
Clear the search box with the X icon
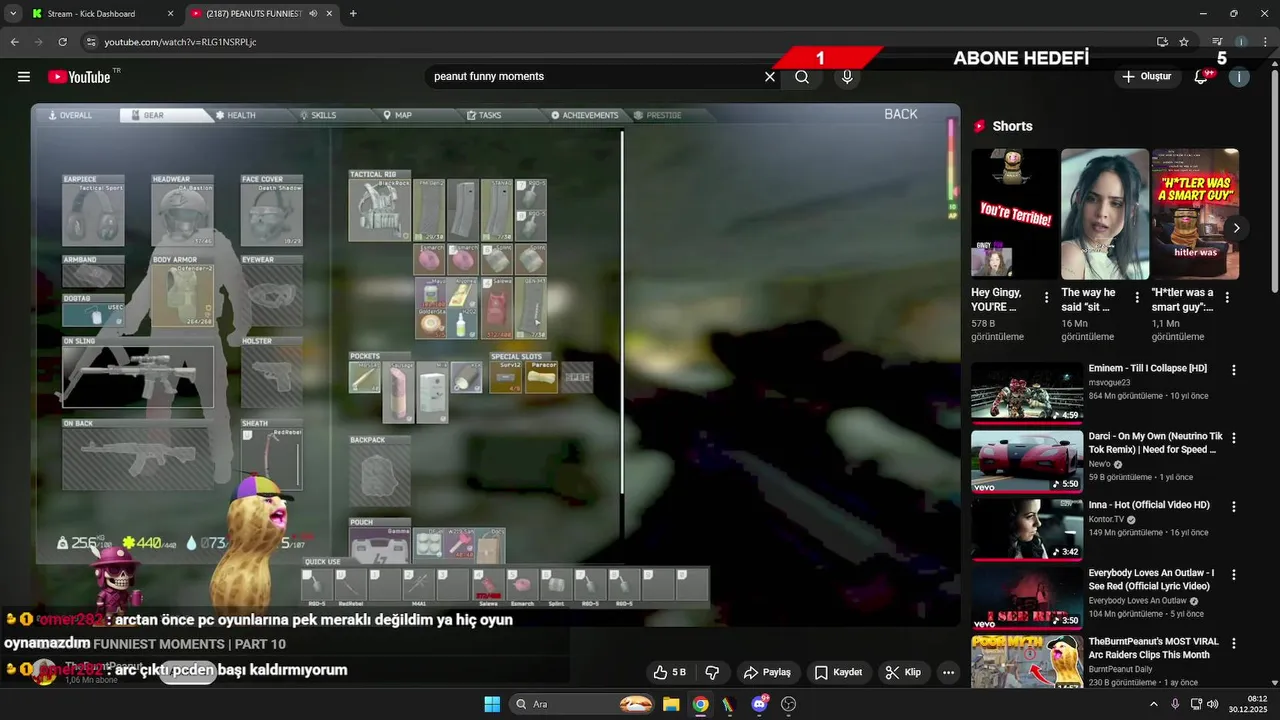click(770, 77)
